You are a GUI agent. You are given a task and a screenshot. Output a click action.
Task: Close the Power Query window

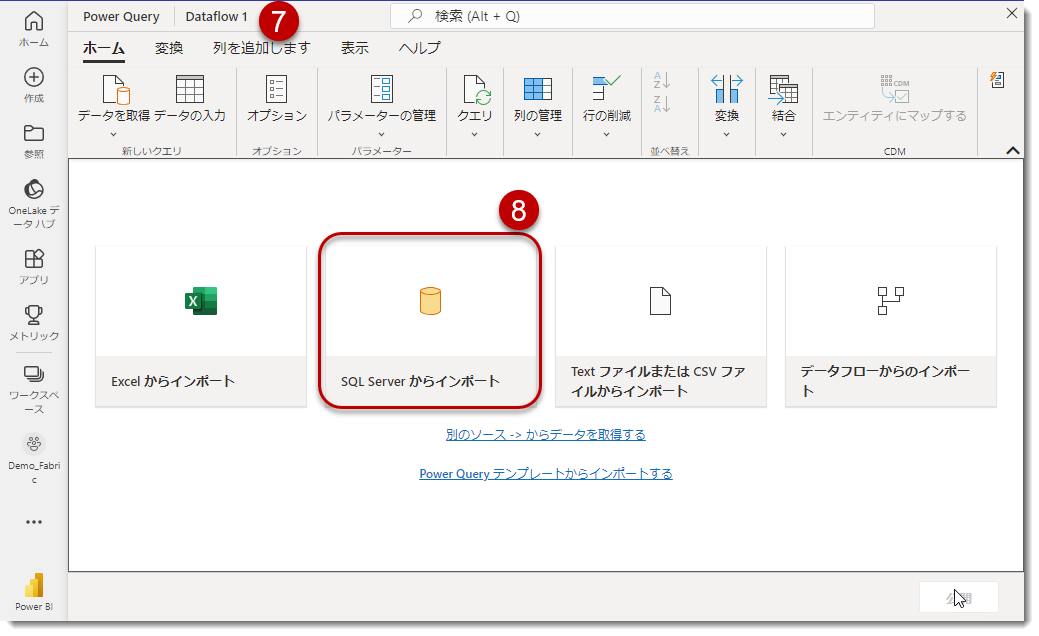(1012, 13)
